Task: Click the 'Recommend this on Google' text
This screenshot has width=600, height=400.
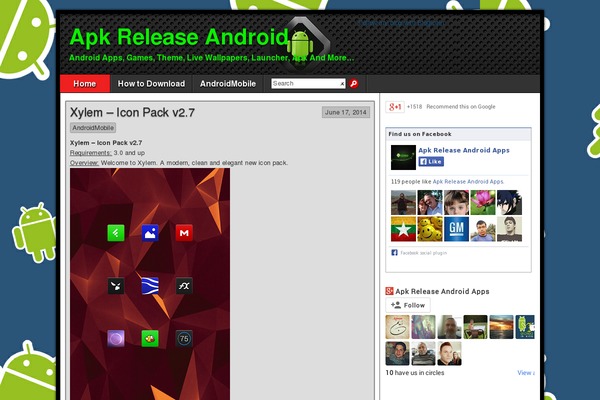Action: (461, 107)
